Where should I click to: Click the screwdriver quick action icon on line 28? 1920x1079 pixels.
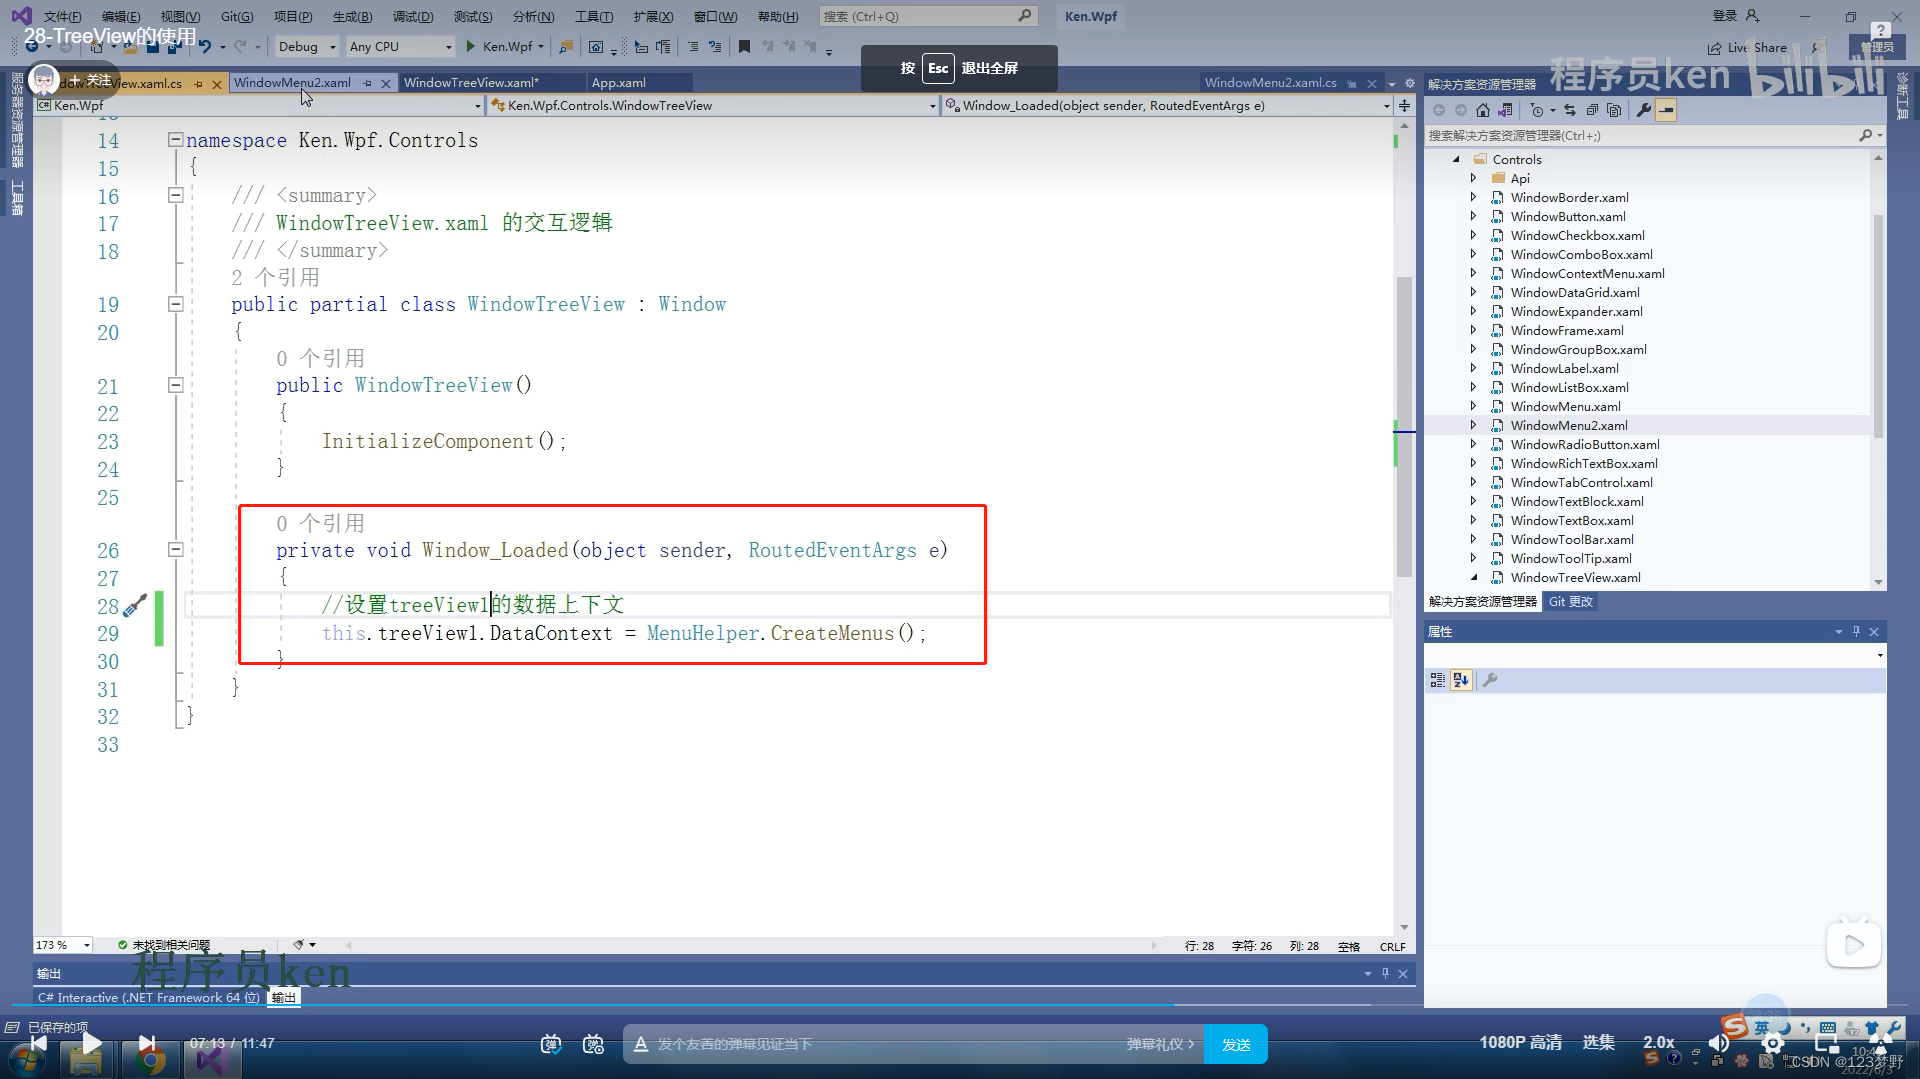[135, 605]
